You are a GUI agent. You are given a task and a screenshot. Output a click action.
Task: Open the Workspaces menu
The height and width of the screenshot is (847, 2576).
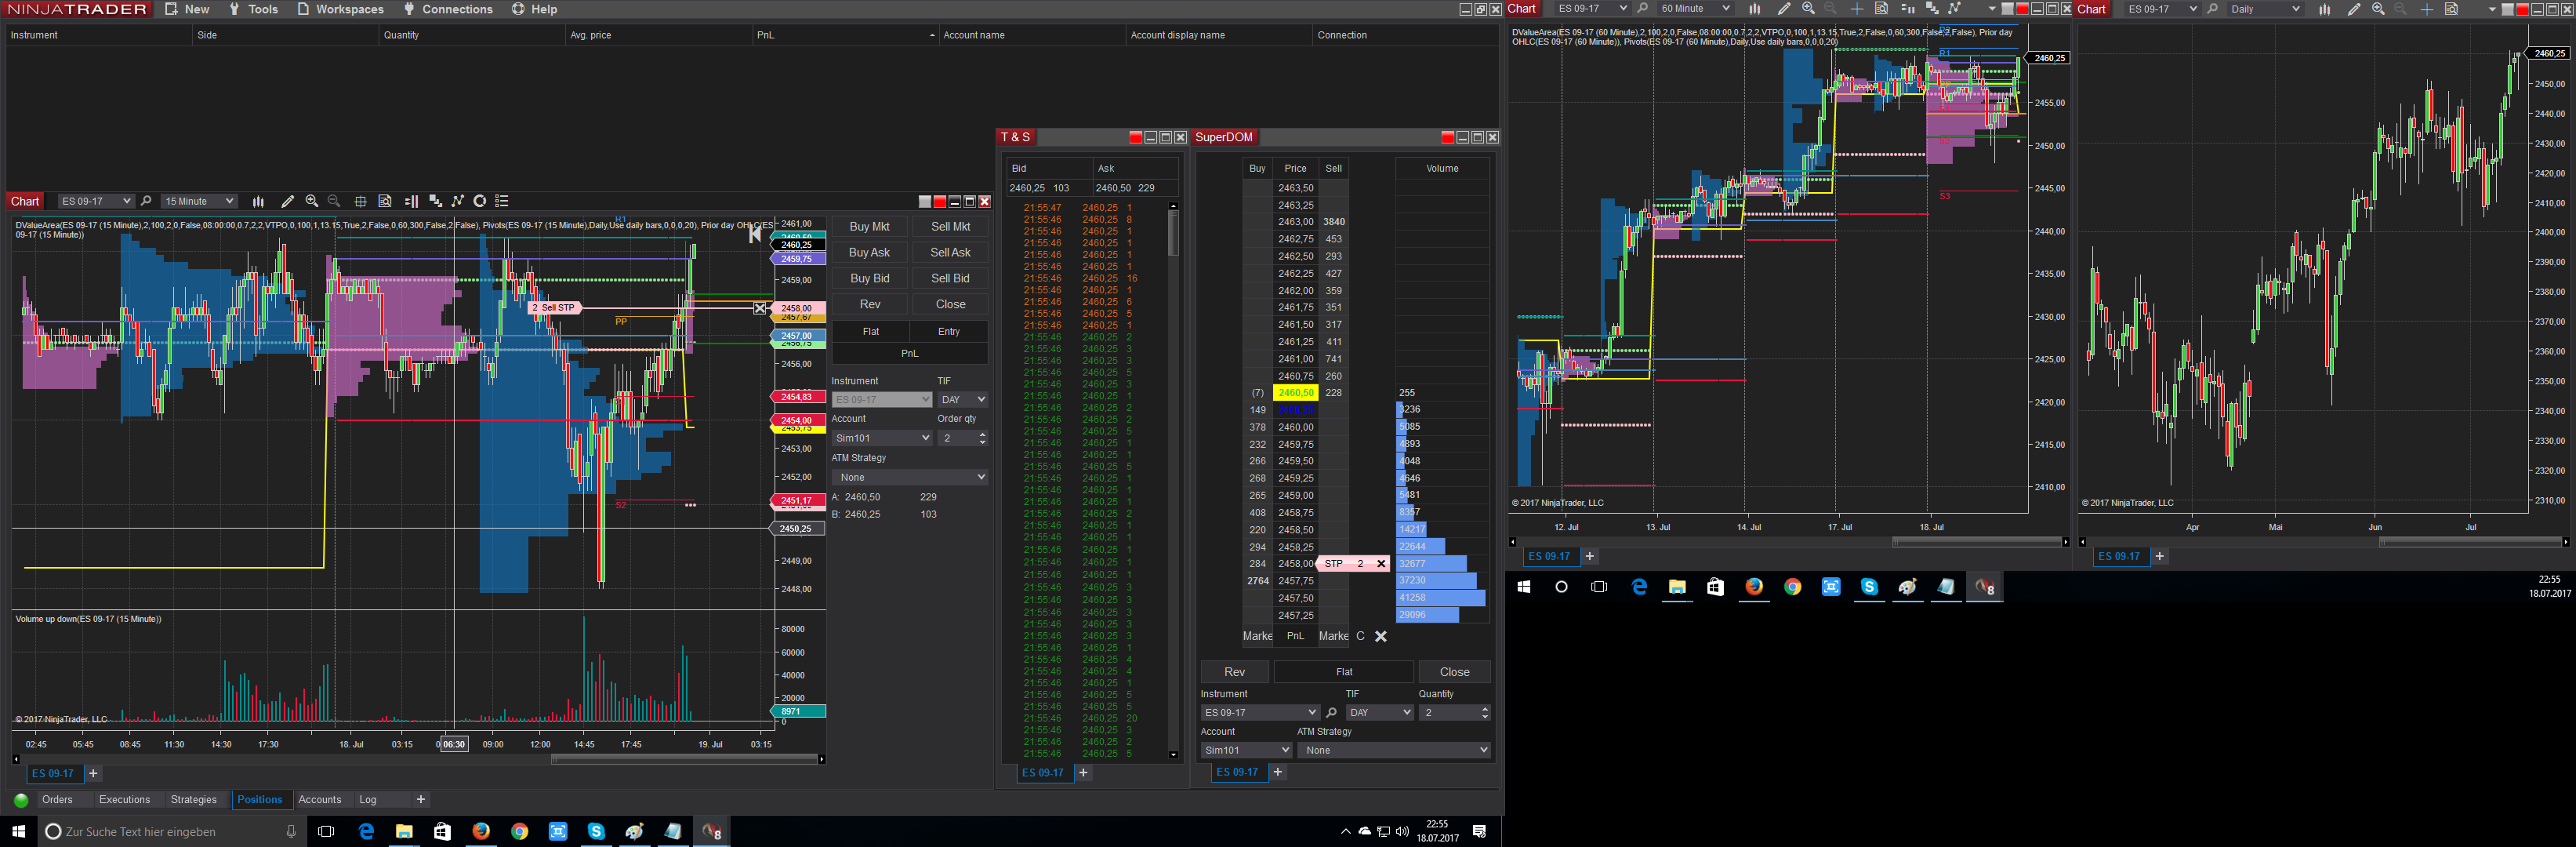click(x=340, y=9)
